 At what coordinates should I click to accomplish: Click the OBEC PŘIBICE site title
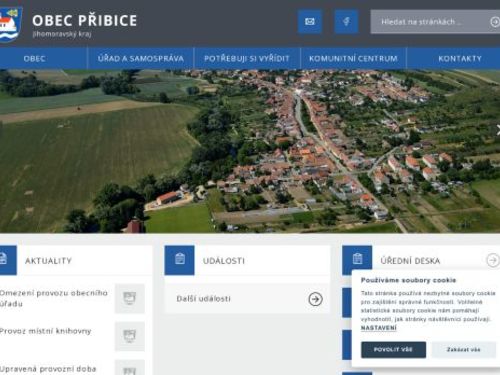tap(85, 20)
